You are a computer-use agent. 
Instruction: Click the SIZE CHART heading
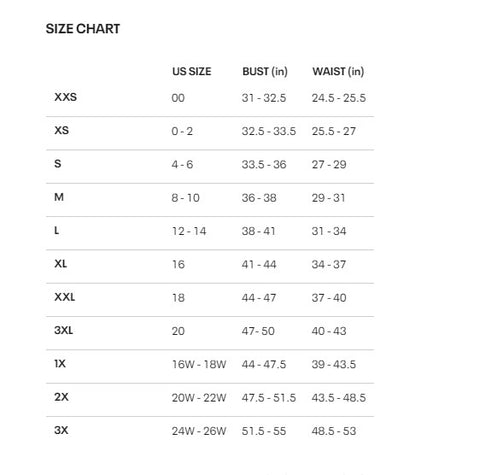(83, 29)
